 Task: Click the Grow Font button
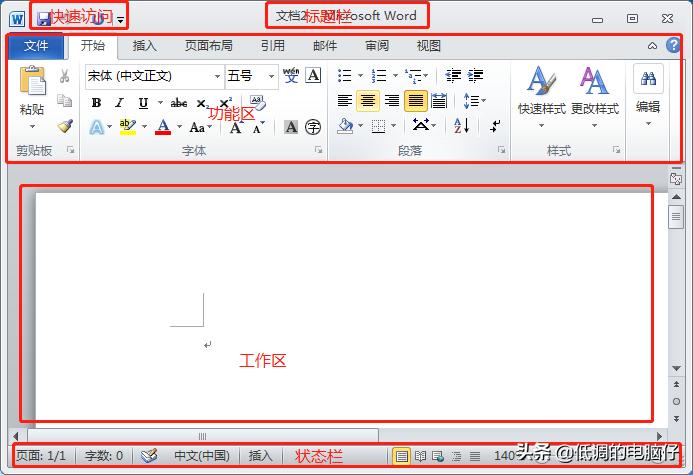coord(236,128)
